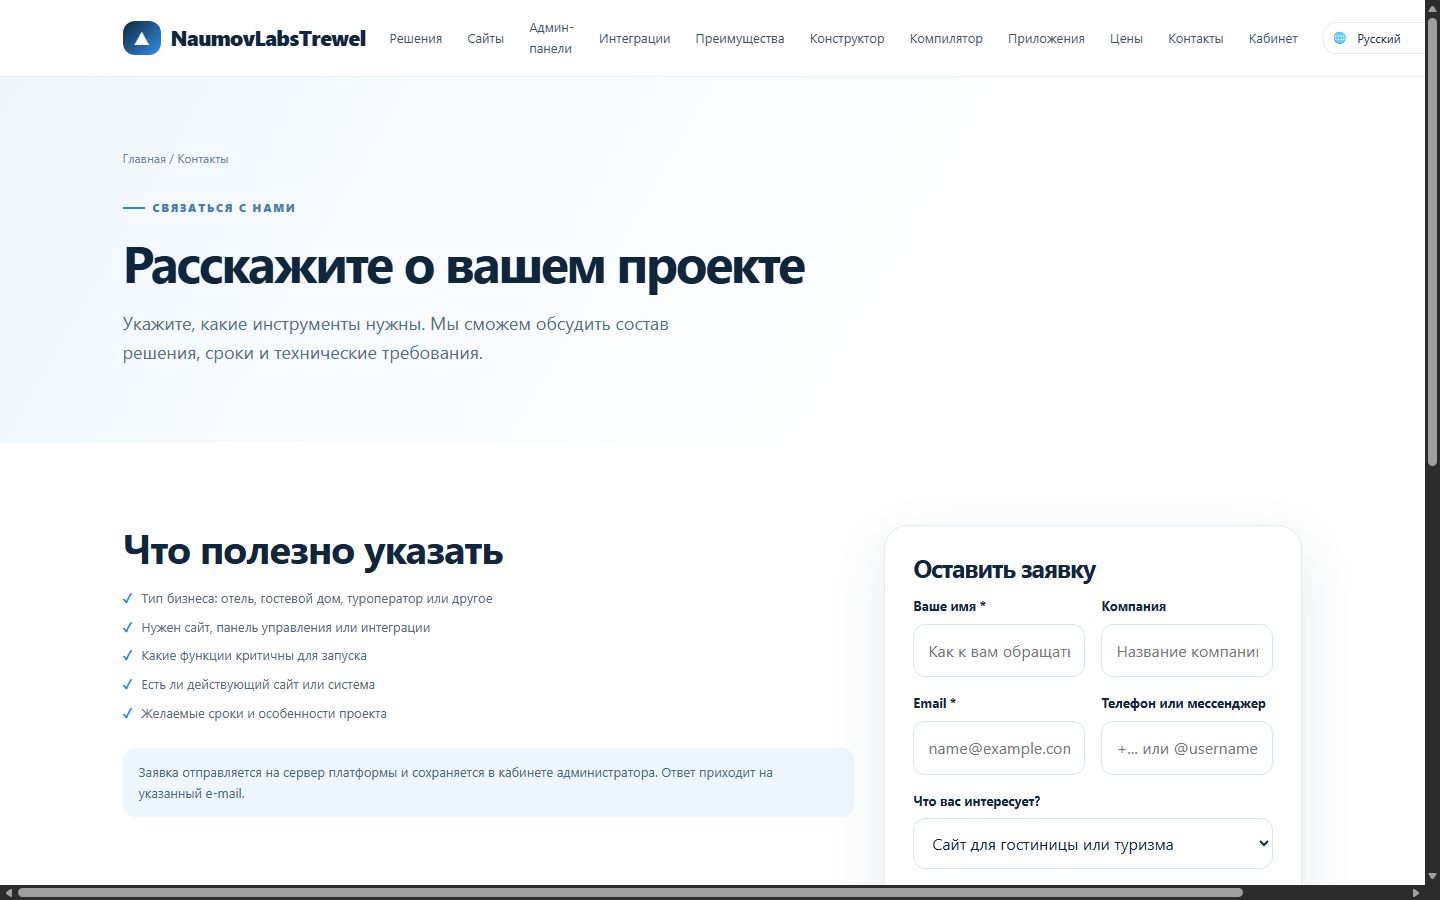1440x900 pixels.
Task: Open the Админ-панели nav item
Action: coord(551,38)
